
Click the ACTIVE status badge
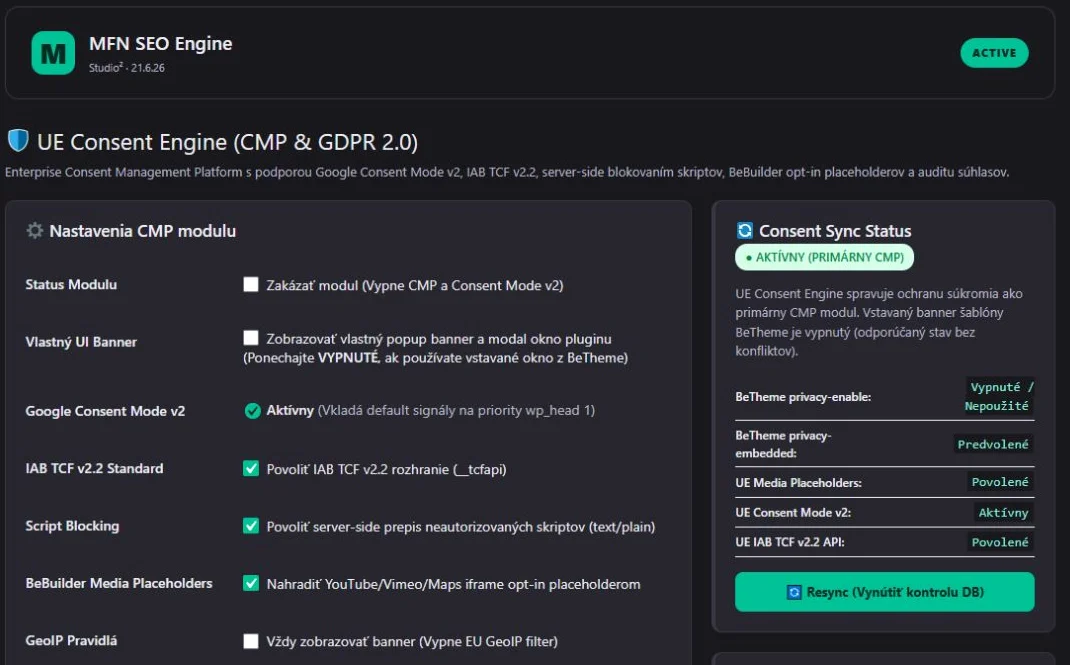coord(994,53)
